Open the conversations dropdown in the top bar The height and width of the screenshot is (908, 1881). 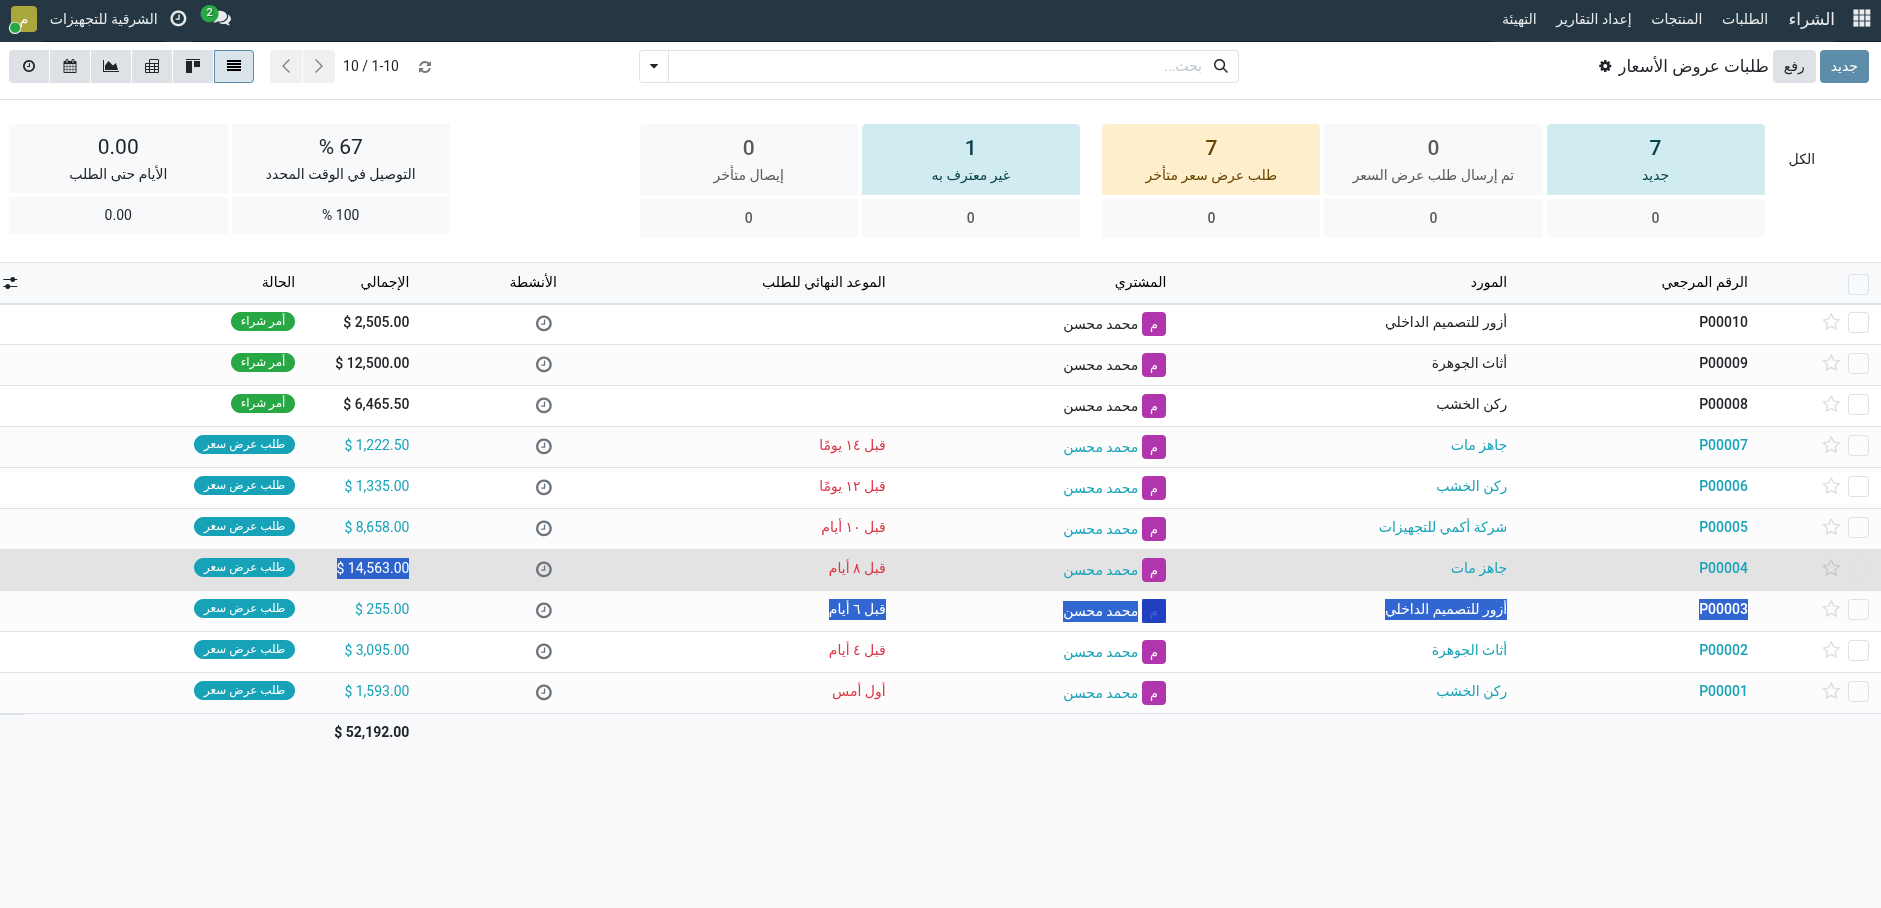pyautogui.click(x=216, y=18)
